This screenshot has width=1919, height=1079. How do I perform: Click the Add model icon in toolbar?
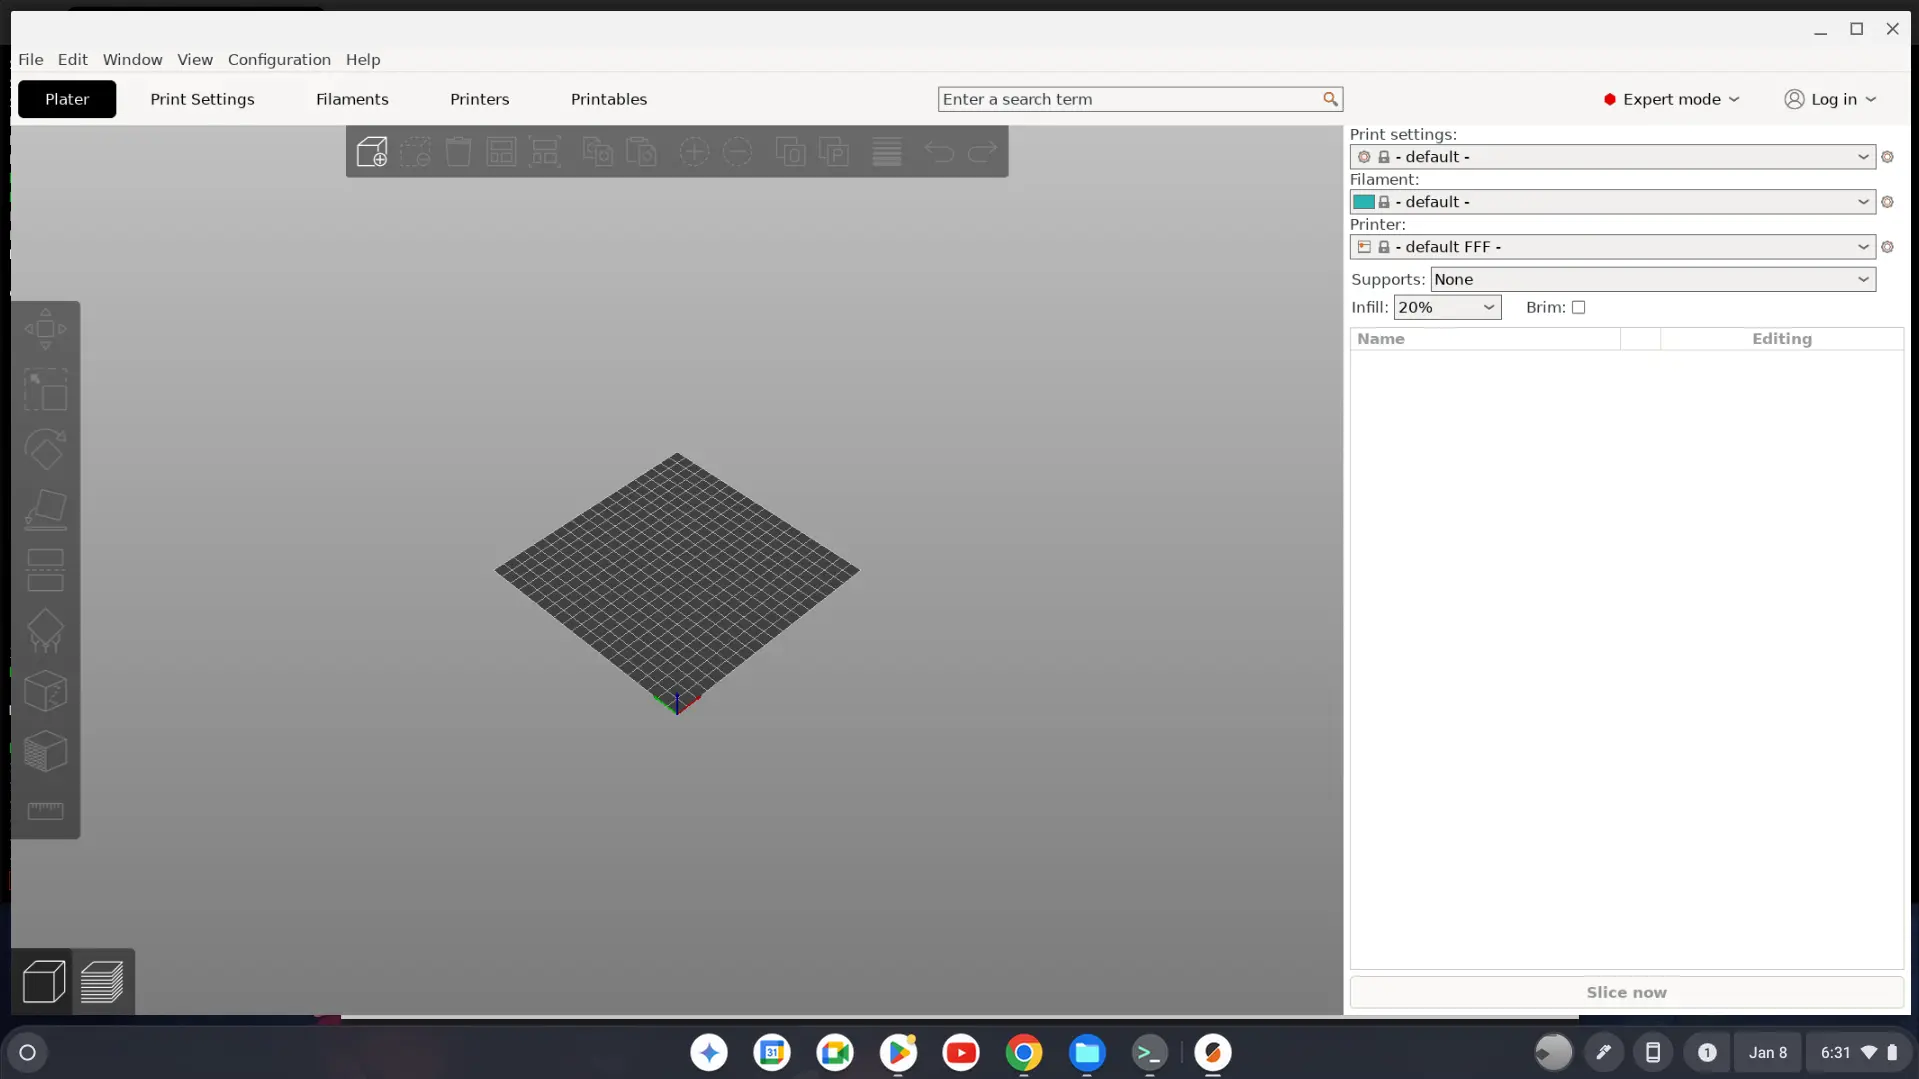pyautogui.click(x=371, y=152)
